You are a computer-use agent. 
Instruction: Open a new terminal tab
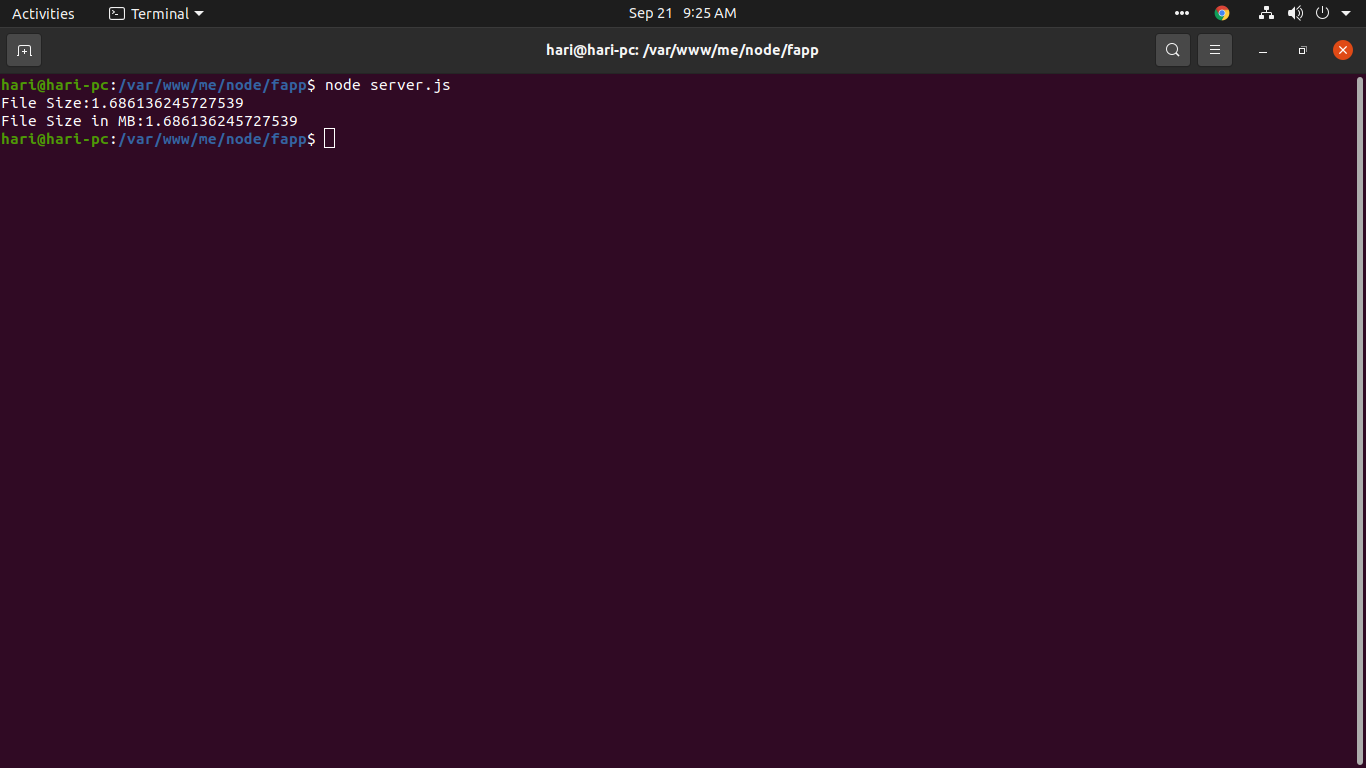tap(23, 49)
